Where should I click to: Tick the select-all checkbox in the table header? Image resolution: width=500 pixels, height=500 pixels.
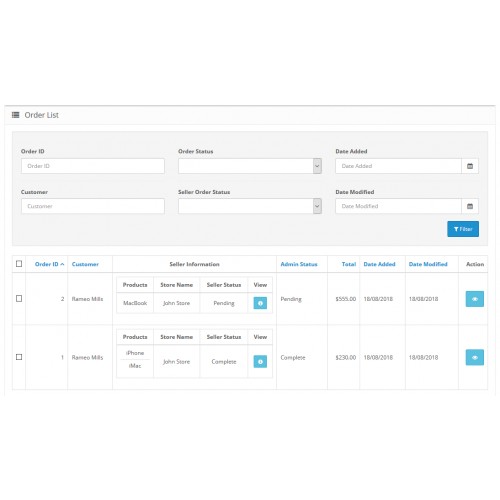(x=19, y=264)
